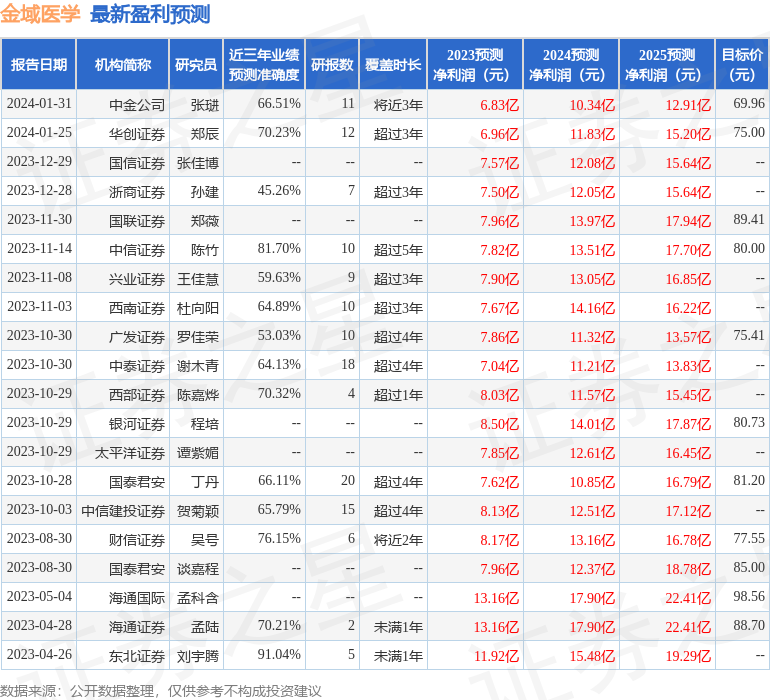770x700 pixels.
Task: Click the 目标价 column header
Action: 742,64
